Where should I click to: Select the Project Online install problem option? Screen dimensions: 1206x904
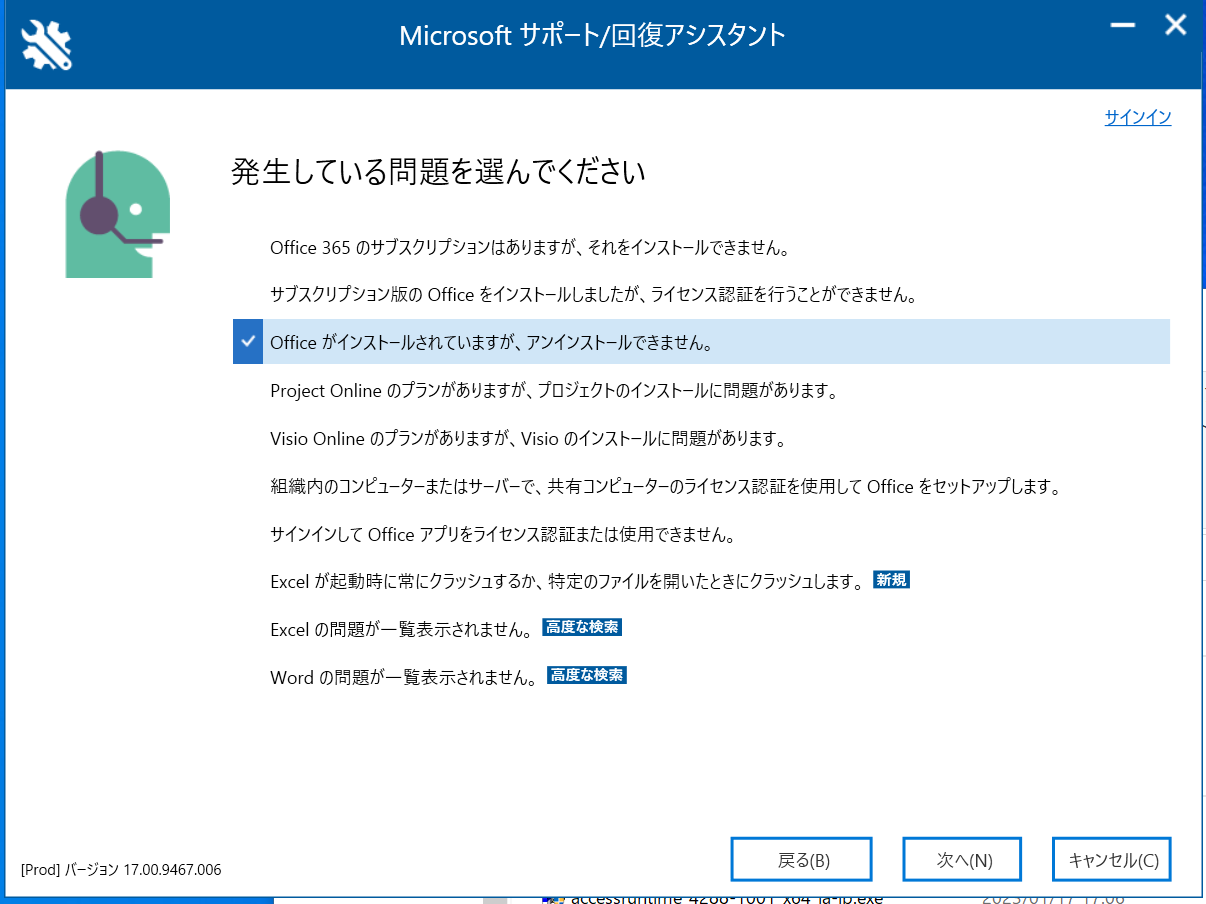[x=553, y=391]
